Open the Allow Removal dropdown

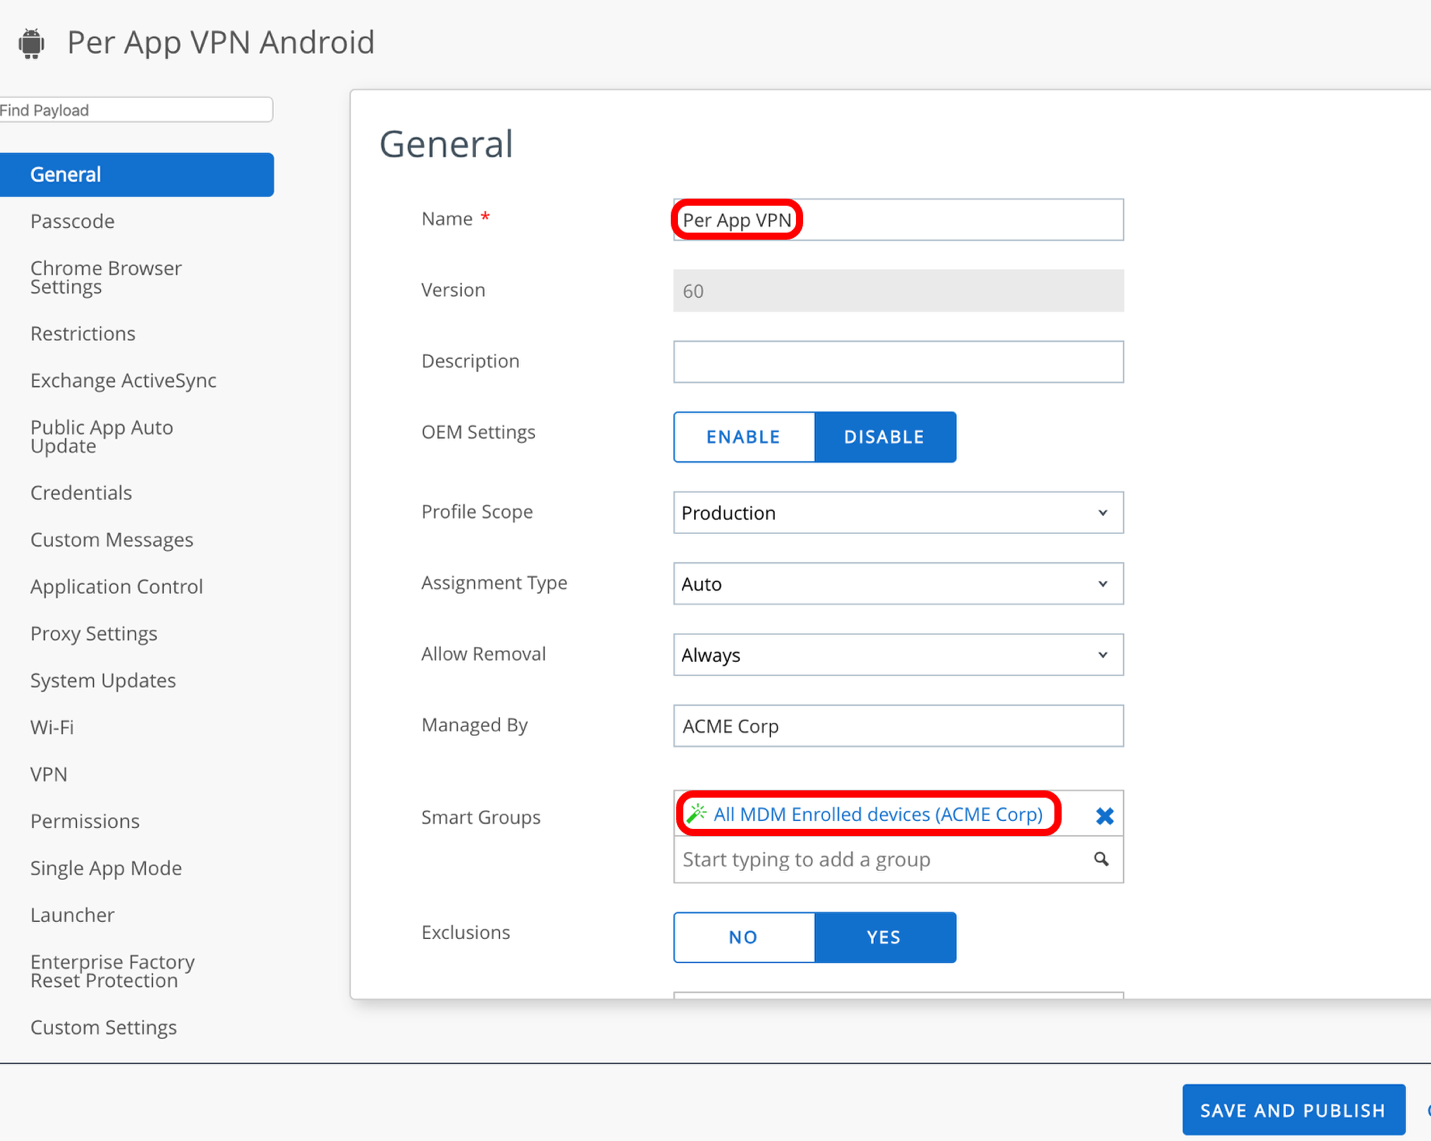click(897, 655)
